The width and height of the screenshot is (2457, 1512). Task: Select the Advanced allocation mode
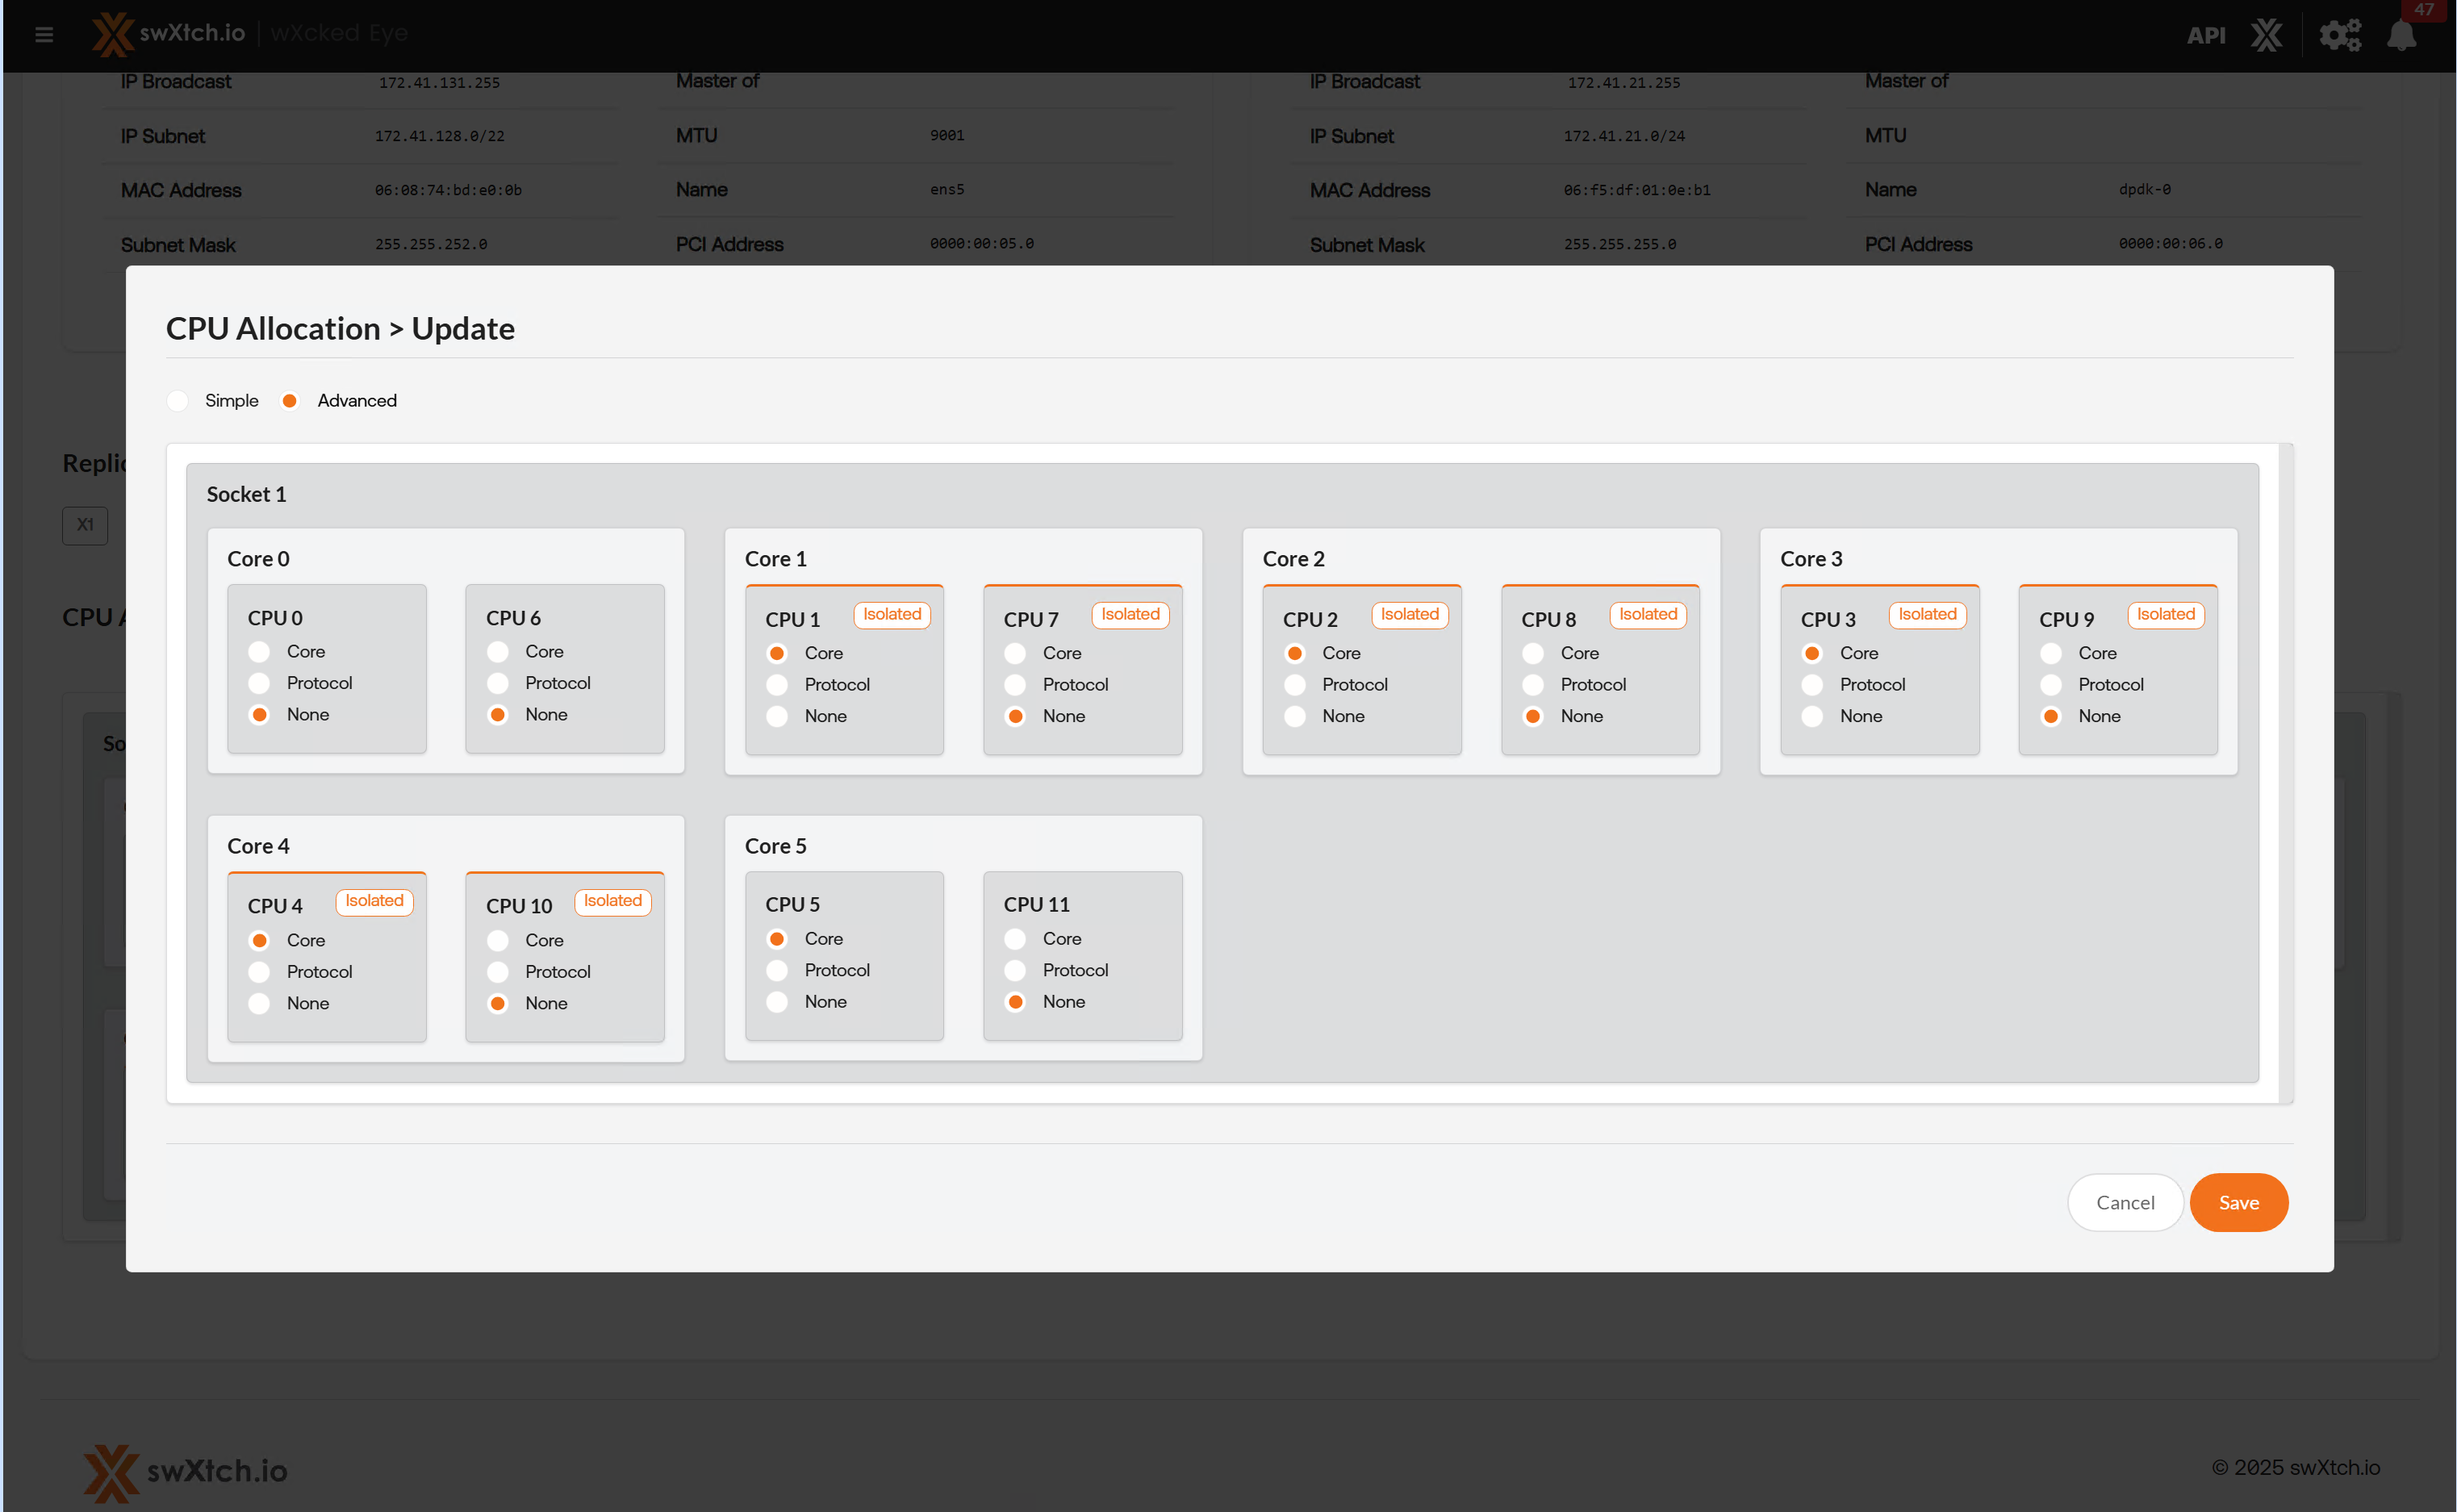[x=290, y=401]
